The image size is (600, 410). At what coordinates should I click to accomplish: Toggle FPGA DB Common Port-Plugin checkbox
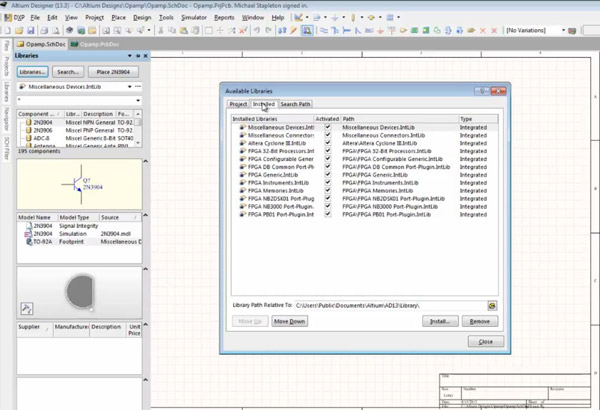pyautogui.click(x=328, y=167)
